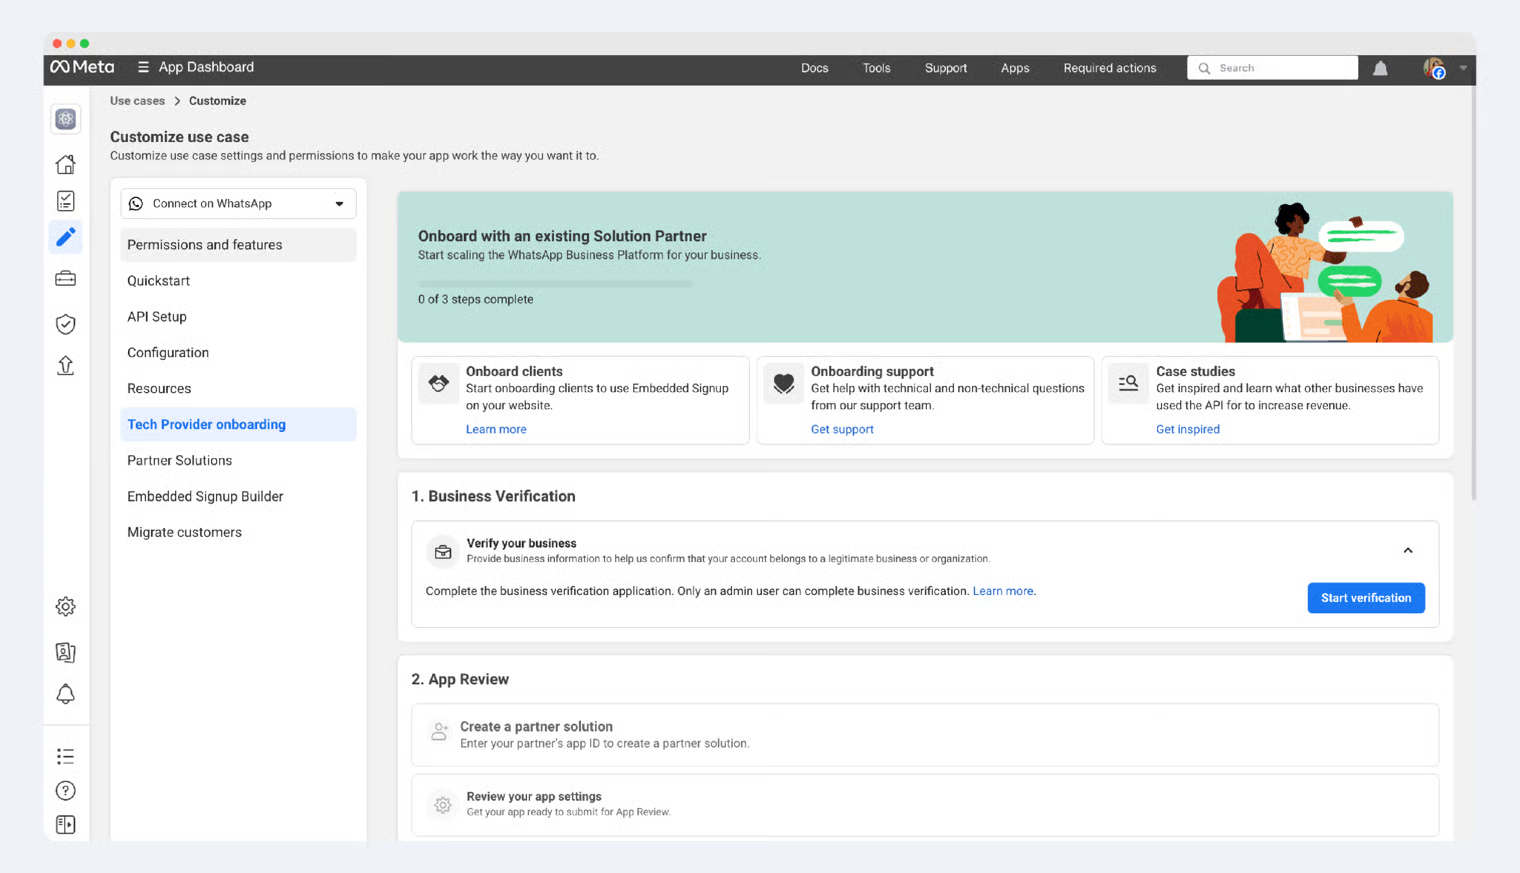The image size is (1520, 873).
Task: Open the Connect on WhatsApp dropdown
Action: click(238, 204)
